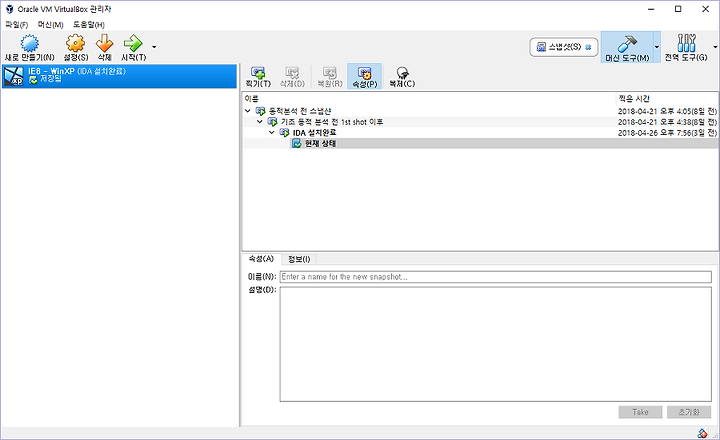Viewport: 720px width, 440px height.
Task: Focus the 설명(D) description text area
Action: [x=495, y=344]
